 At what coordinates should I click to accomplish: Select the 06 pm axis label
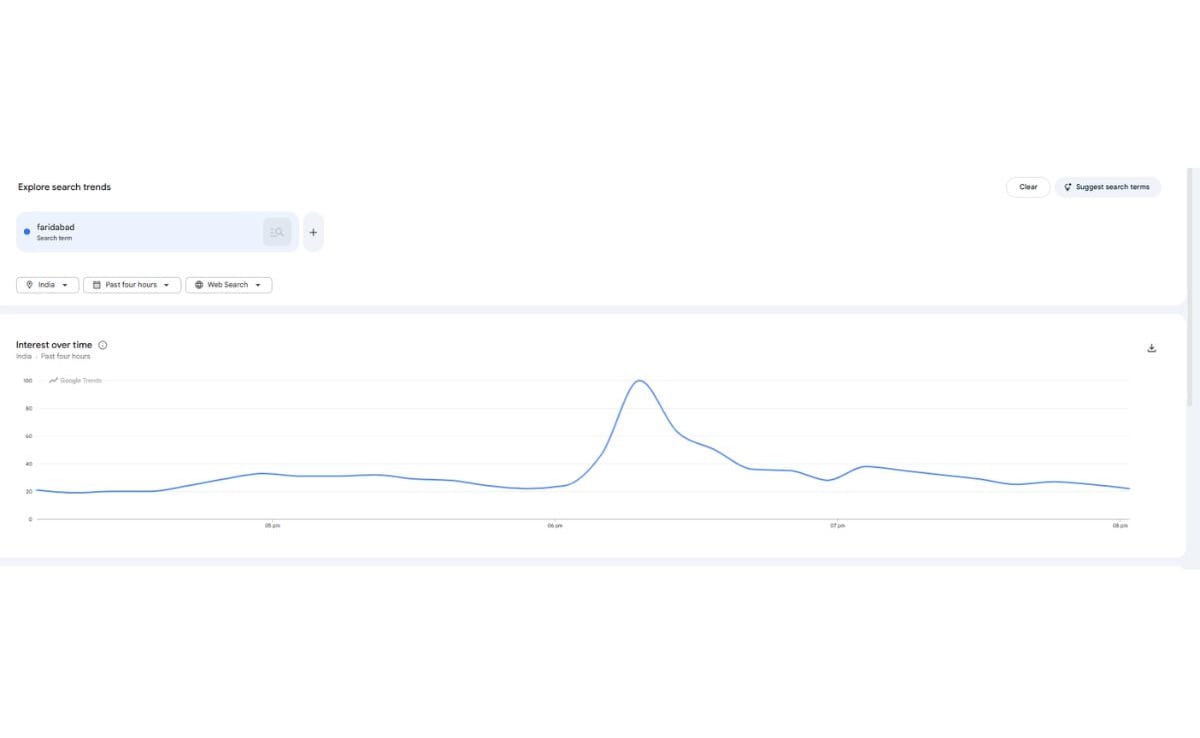click(554, 525)
